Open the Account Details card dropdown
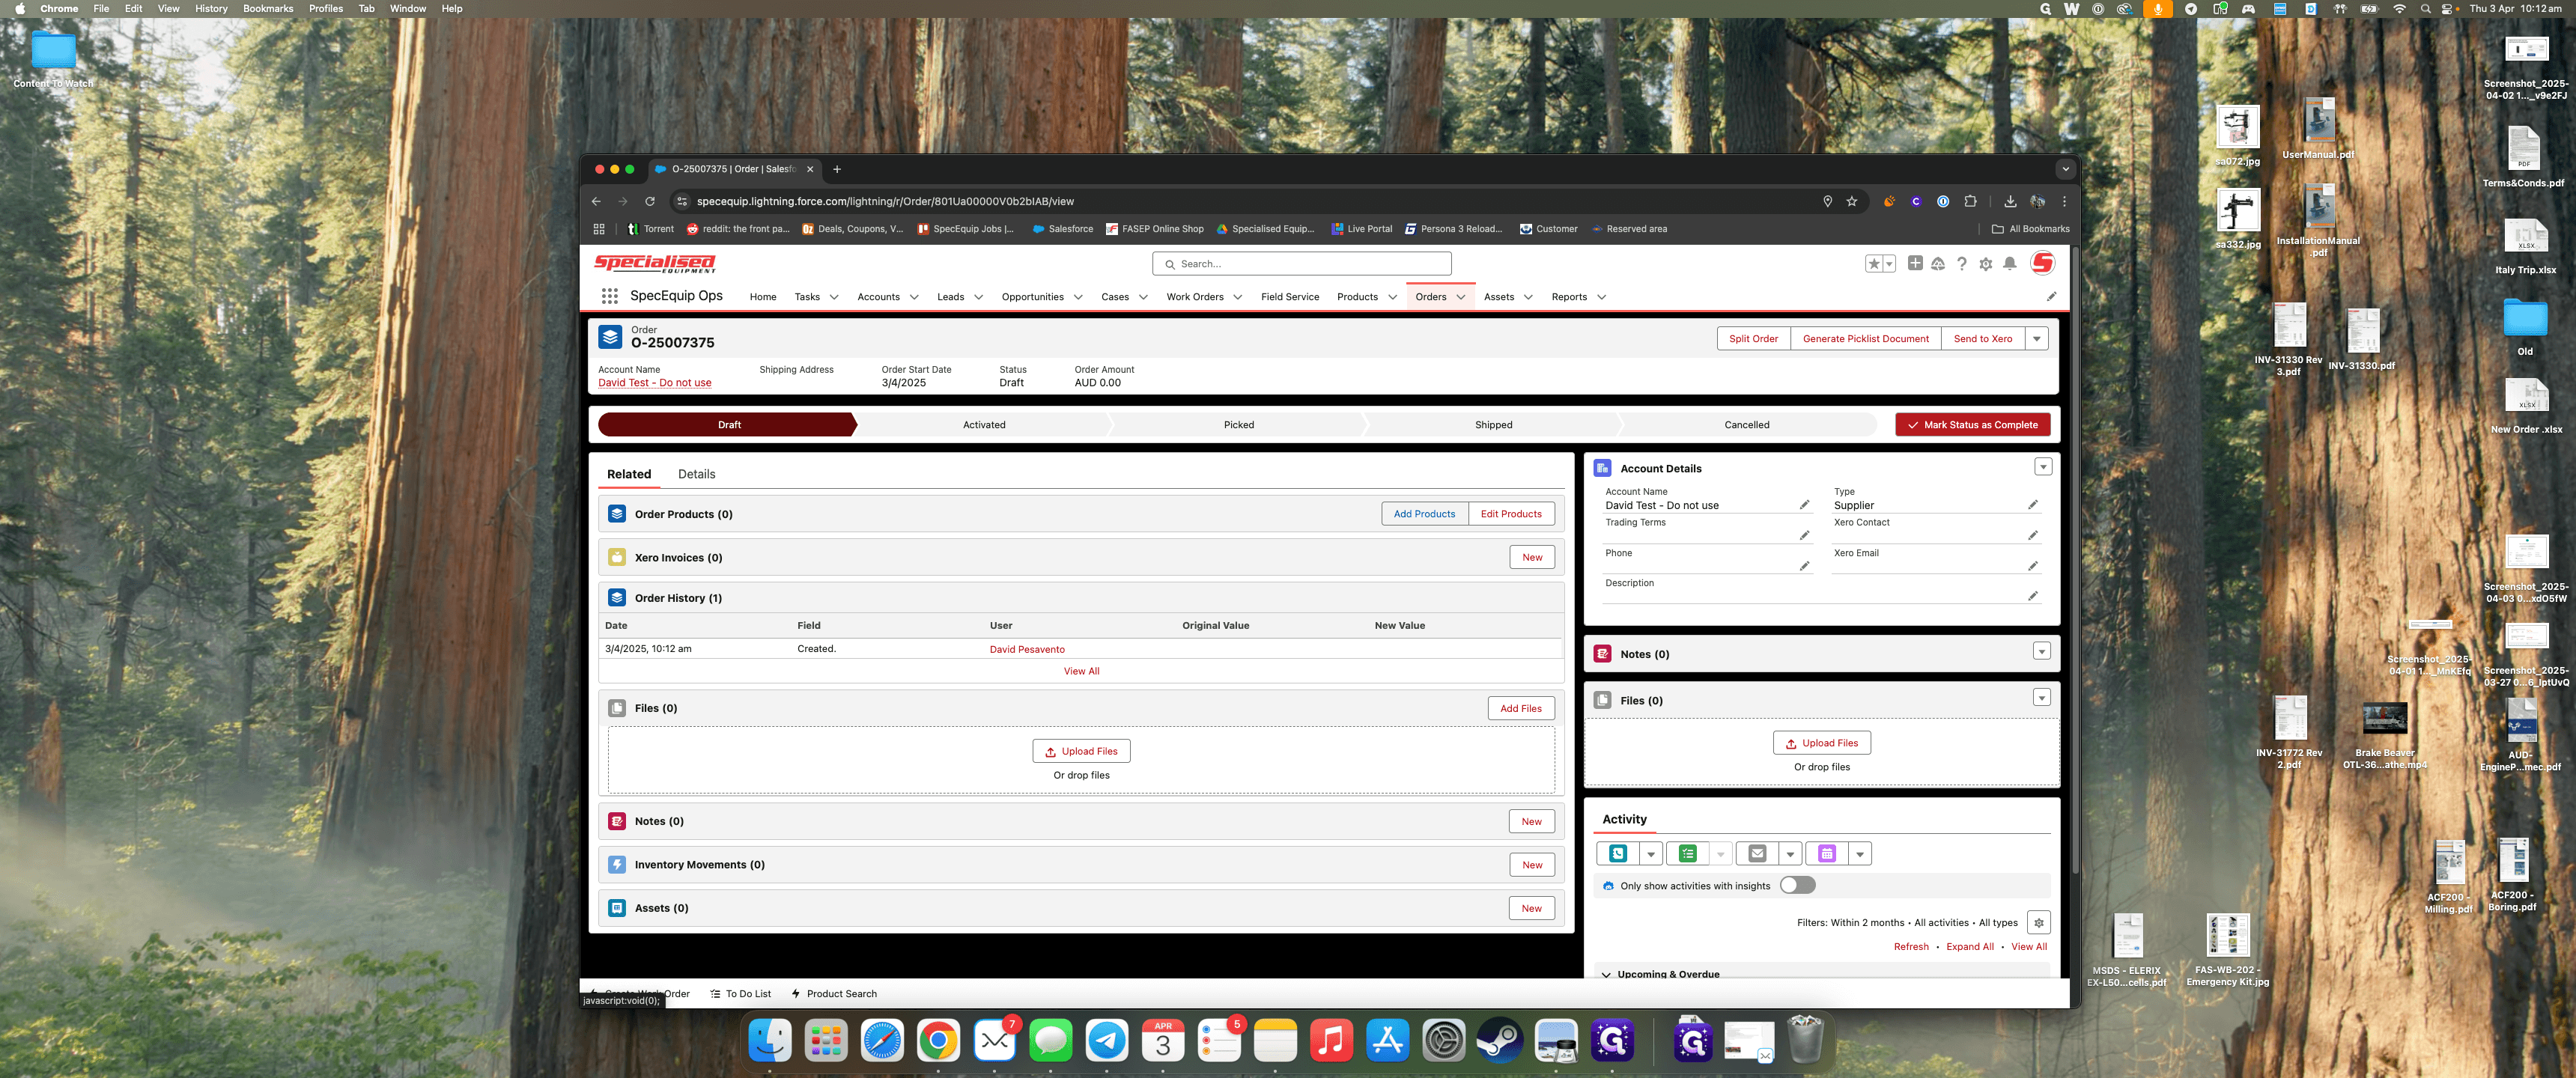 [x=2043, y=467]
